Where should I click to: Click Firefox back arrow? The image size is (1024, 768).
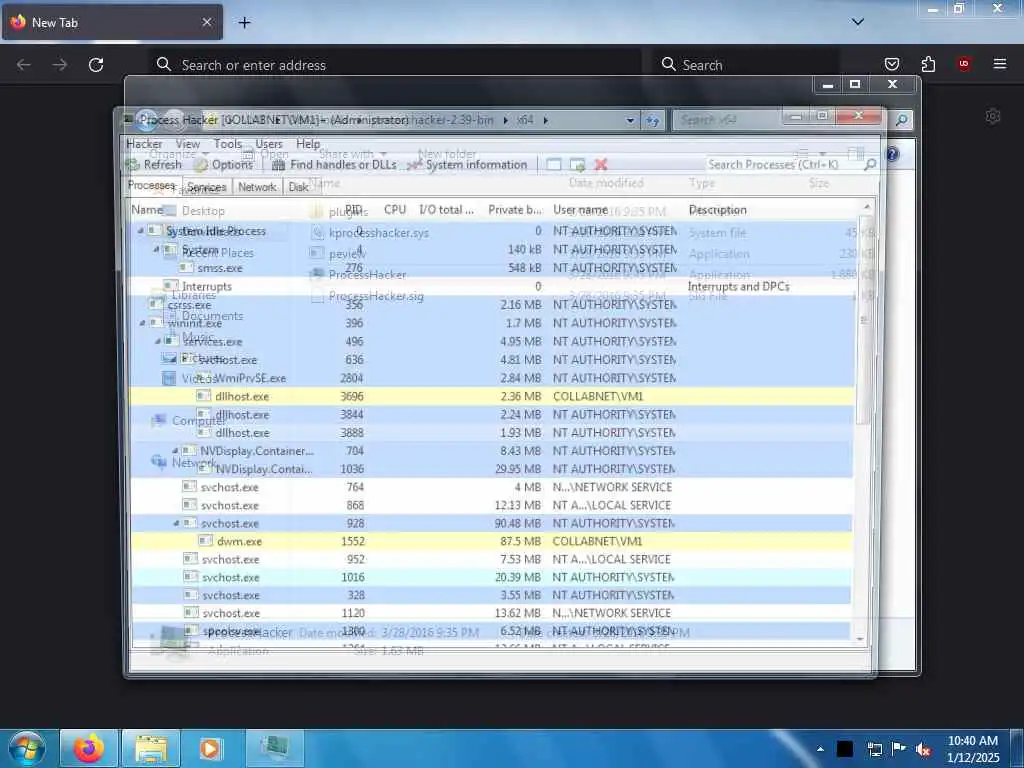(24, 65)
